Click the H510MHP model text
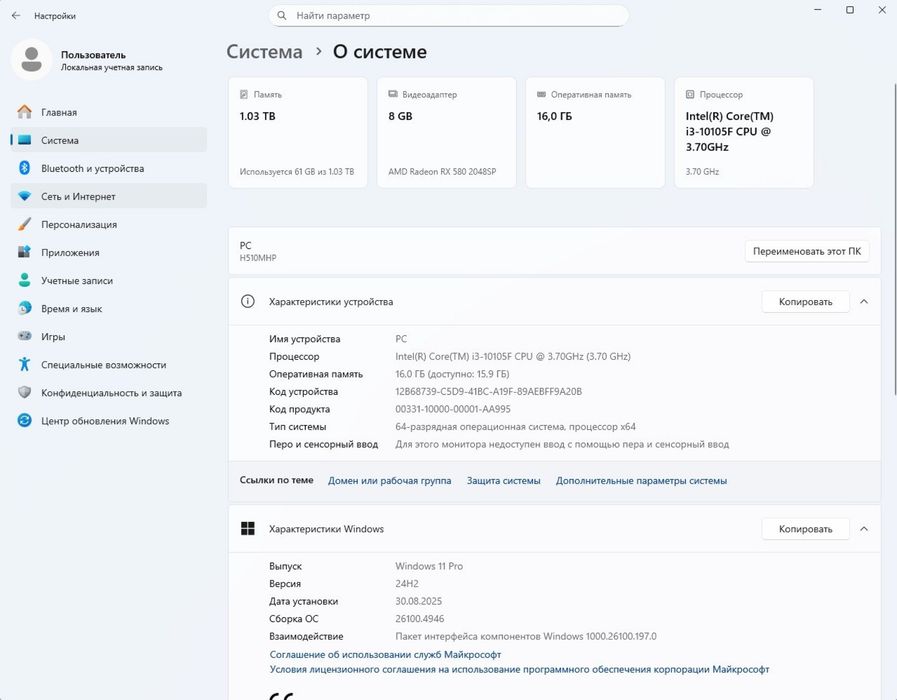The width and height of the screenshot is (897, 700). pos(258,258)
